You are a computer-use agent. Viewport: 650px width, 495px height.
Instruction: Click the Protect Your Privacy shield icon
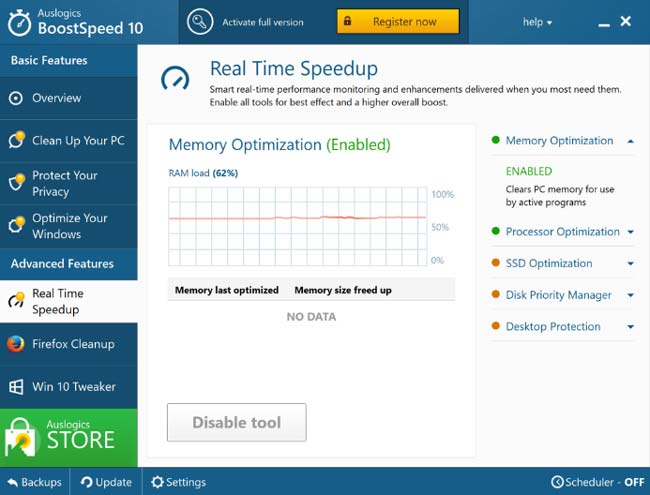[17, 182]
